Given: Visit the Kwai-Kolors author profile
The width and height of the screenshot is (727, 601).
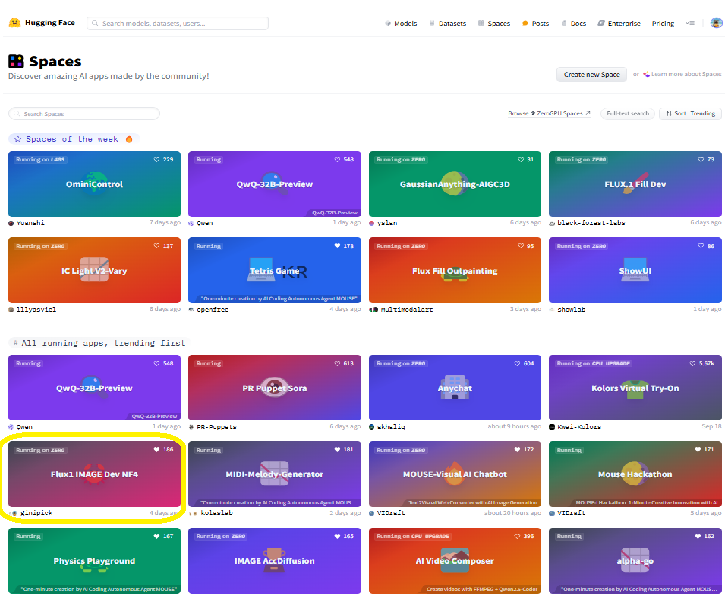Looking at the screenshot, I should click(579, 427).
